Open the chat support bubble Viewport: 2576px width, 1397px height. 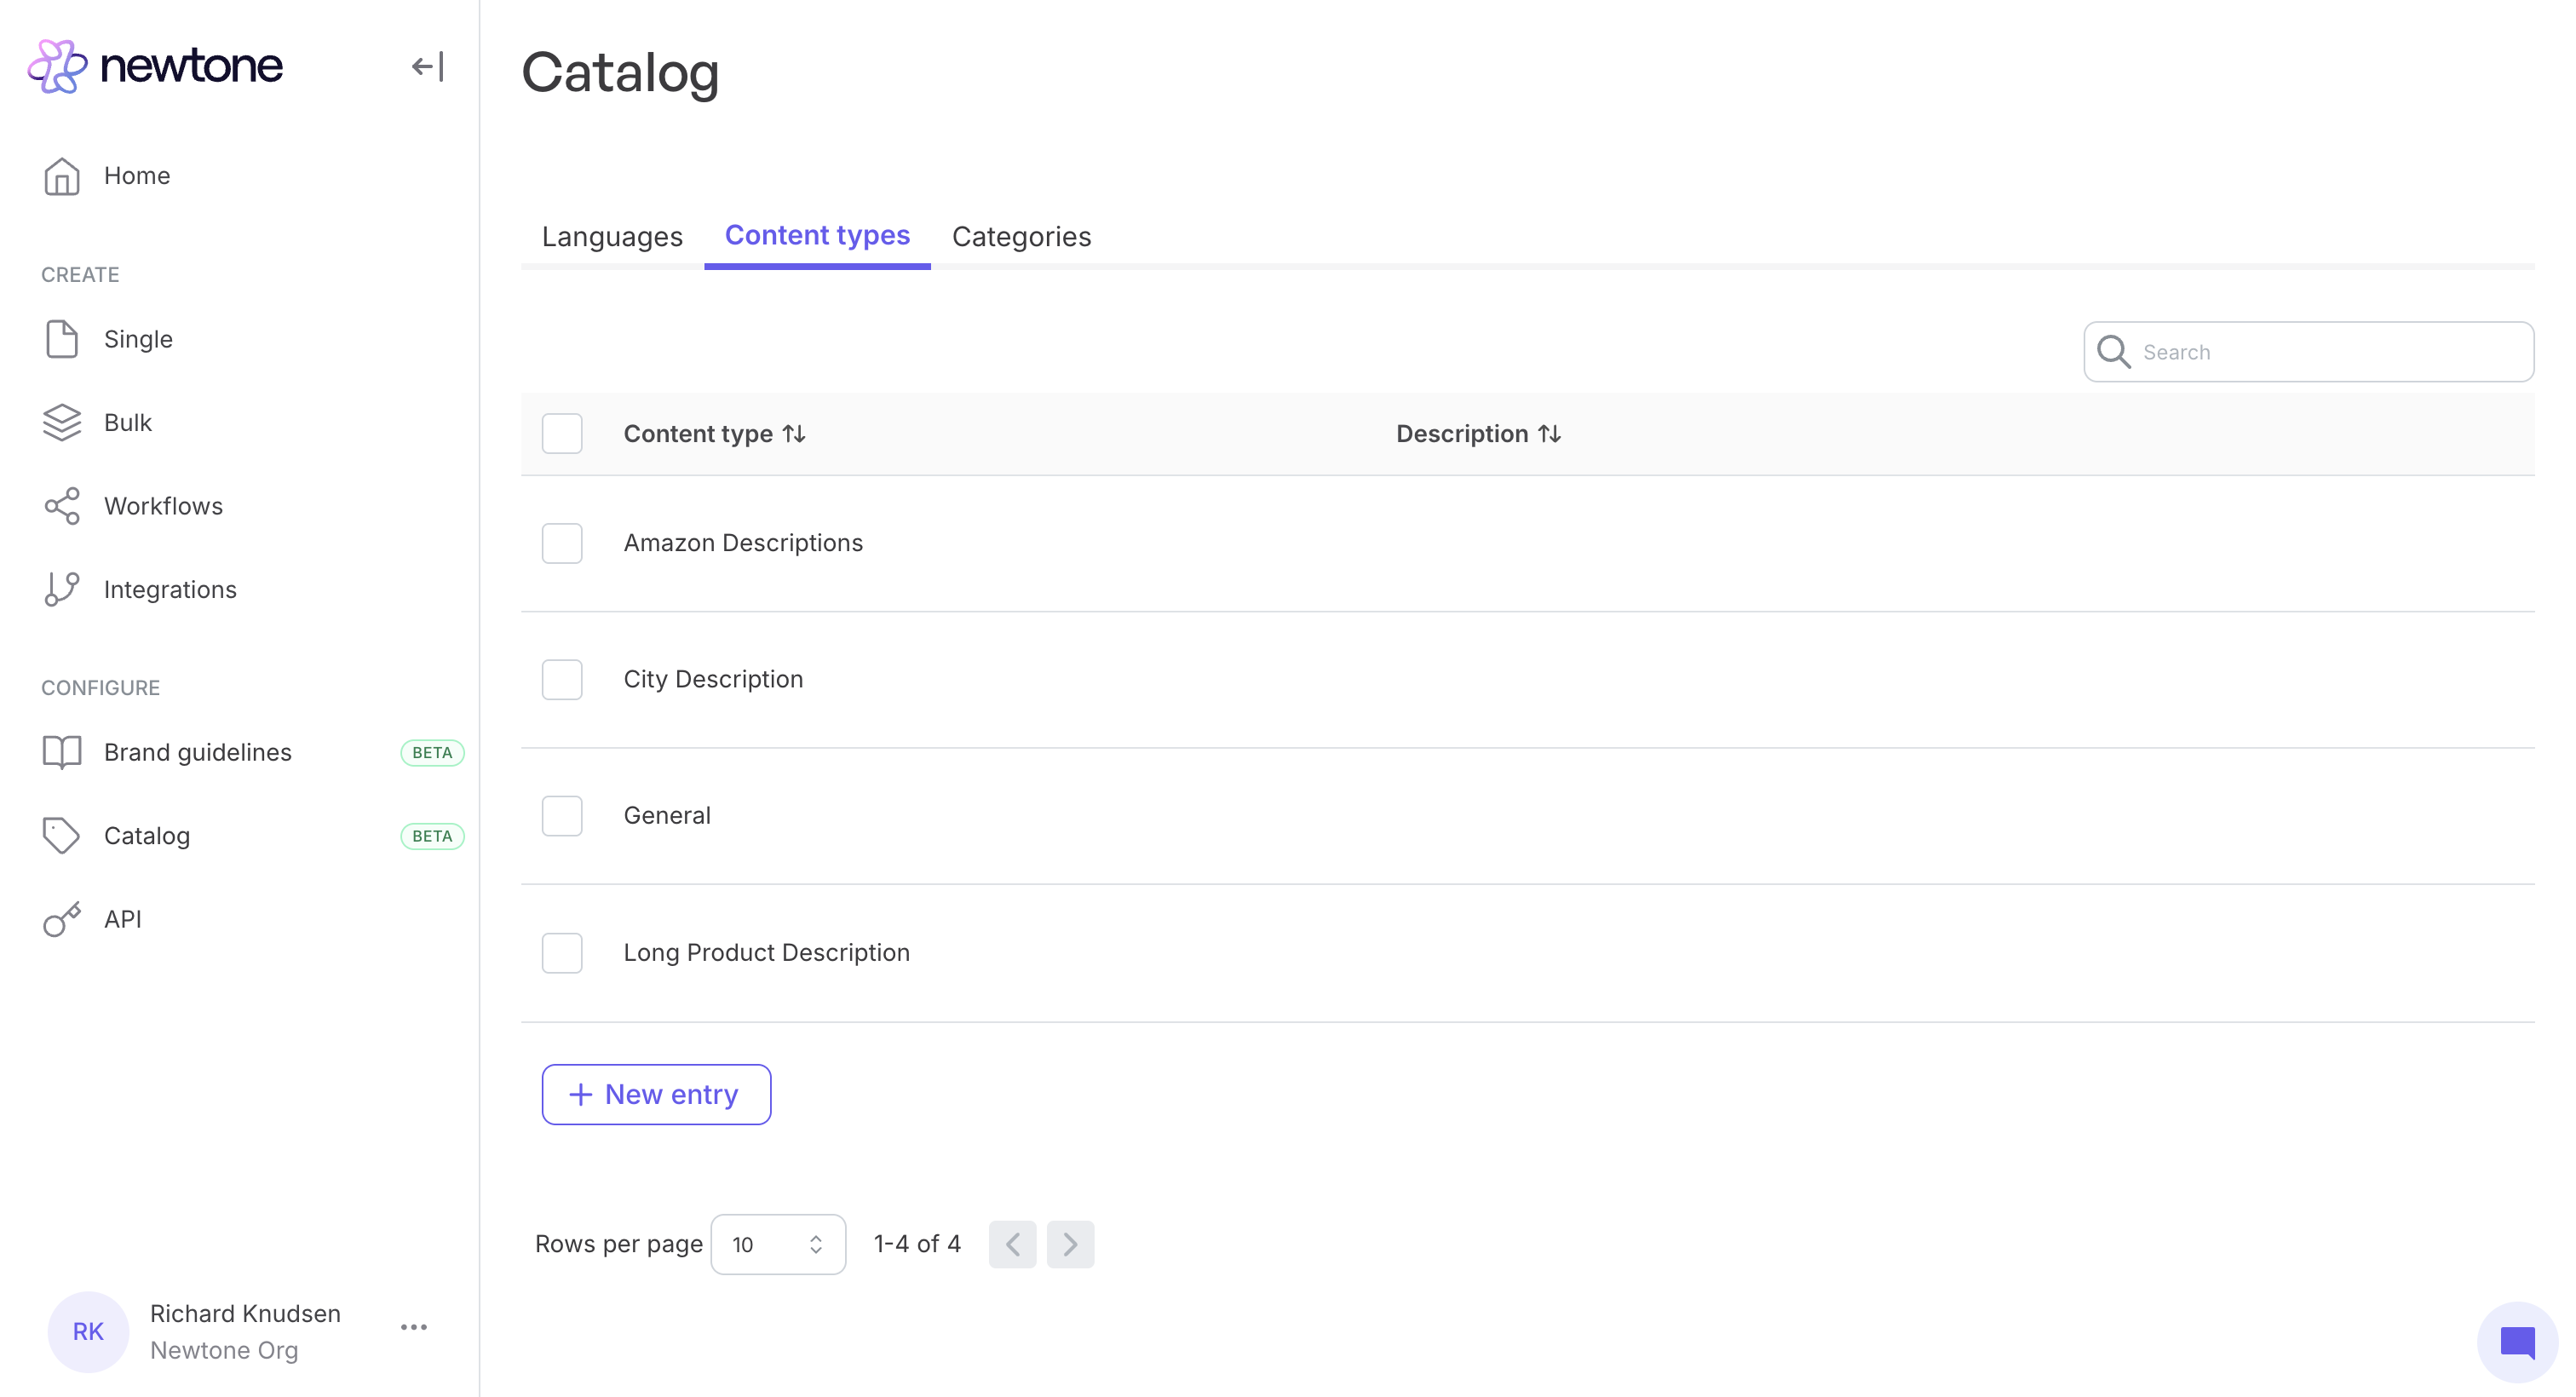tap(2517, 1342)
